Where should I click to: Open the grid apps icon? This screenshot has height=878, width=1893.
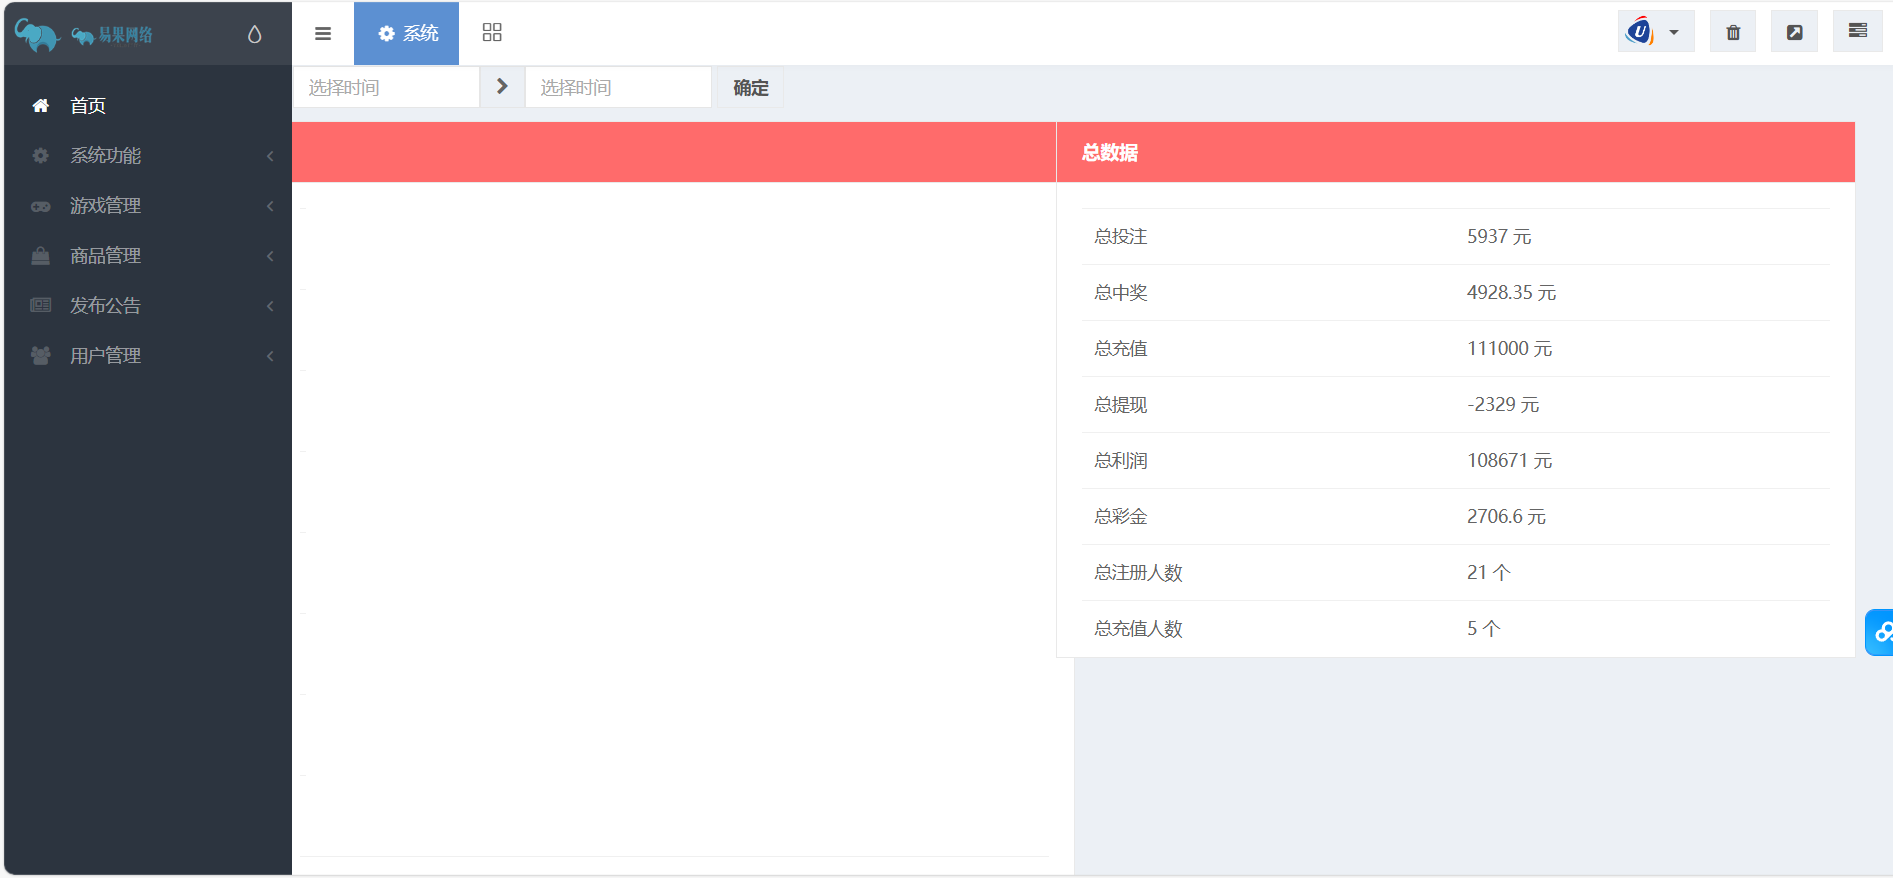click(x=492, y=33)
